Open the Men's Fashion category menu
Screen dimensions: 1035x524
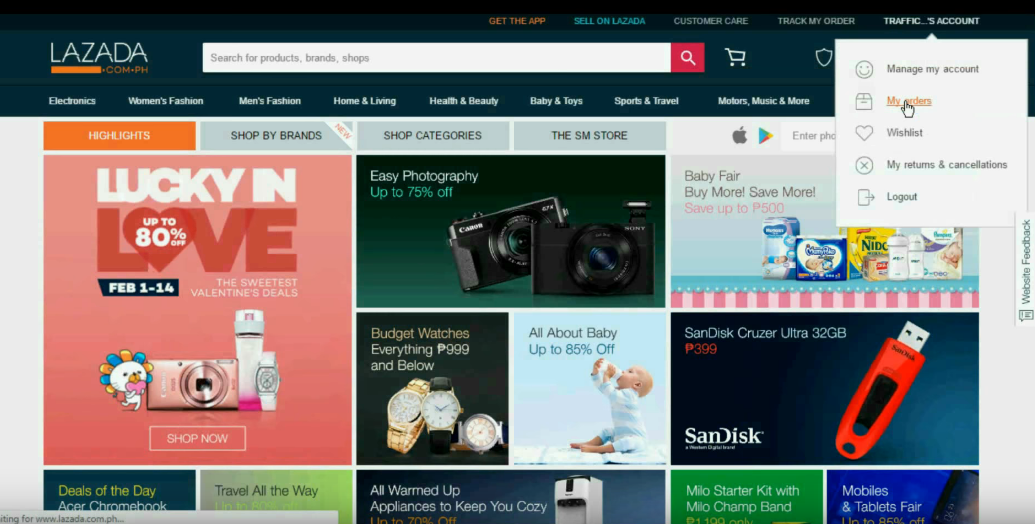pos(269,101)
